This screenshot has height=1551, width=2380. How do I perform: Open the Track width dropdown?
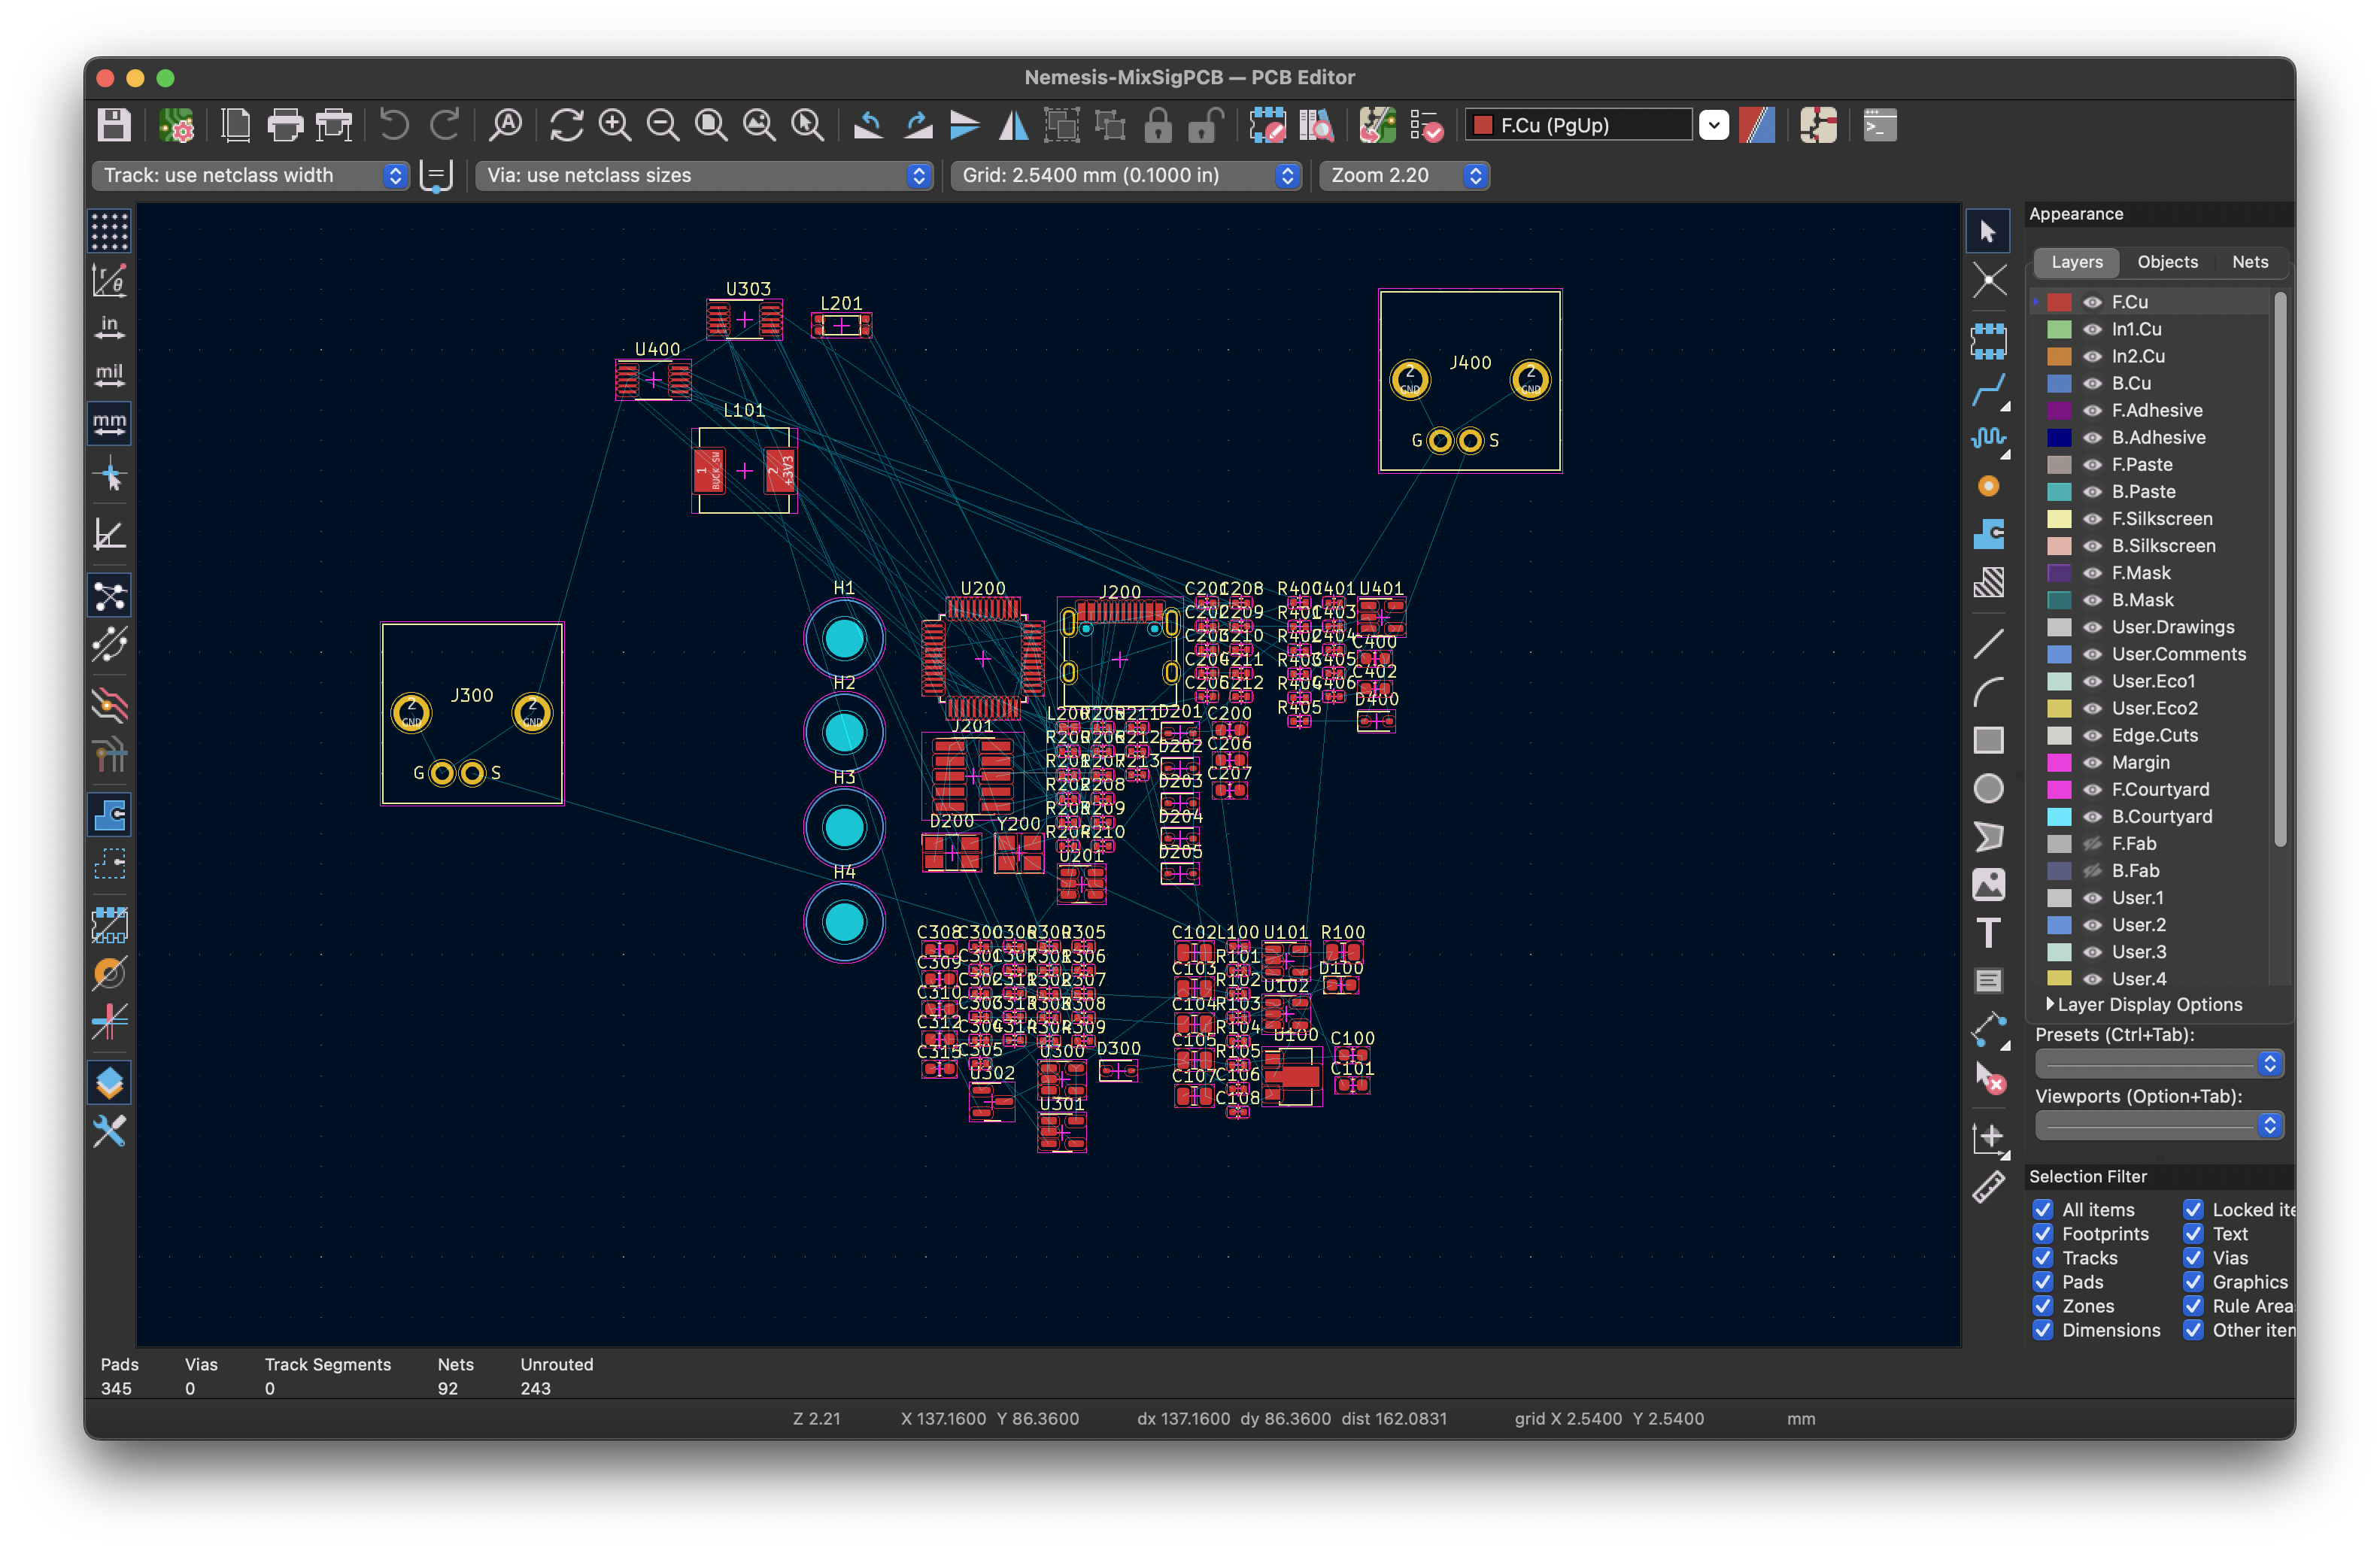pos(250,175)
